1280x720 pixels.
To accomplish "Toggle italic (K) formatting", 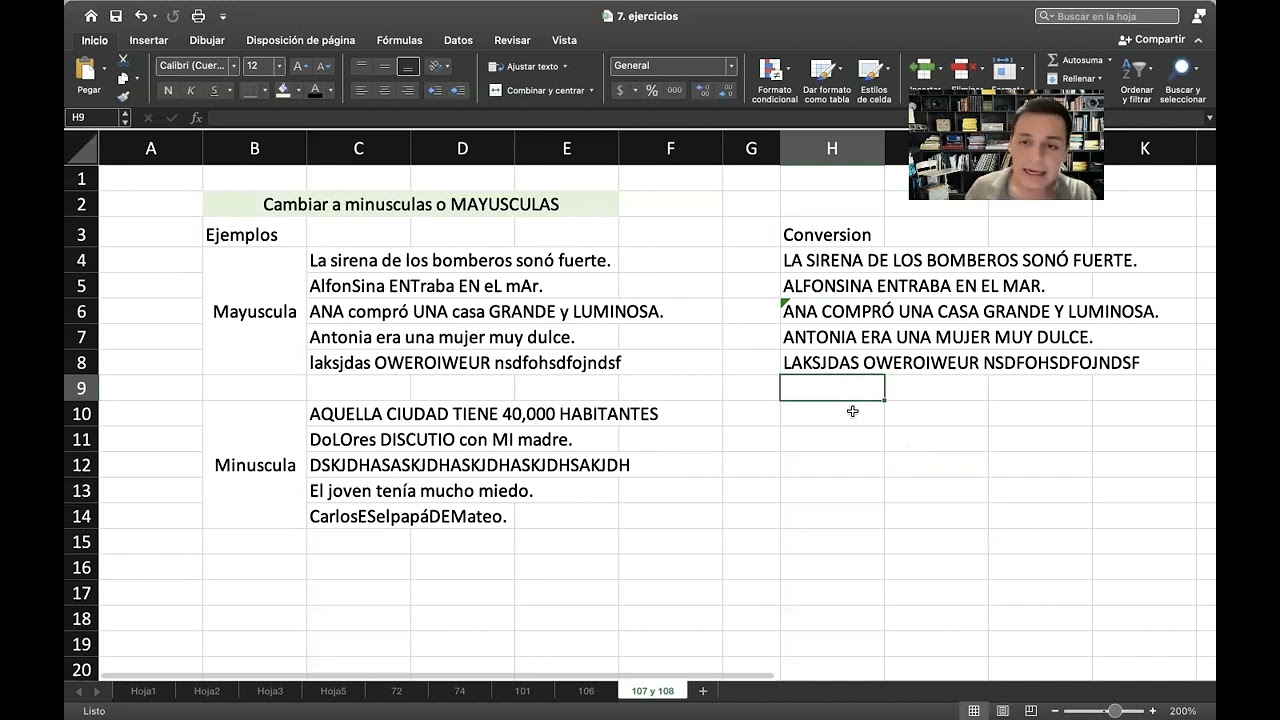I will (191, 90).
